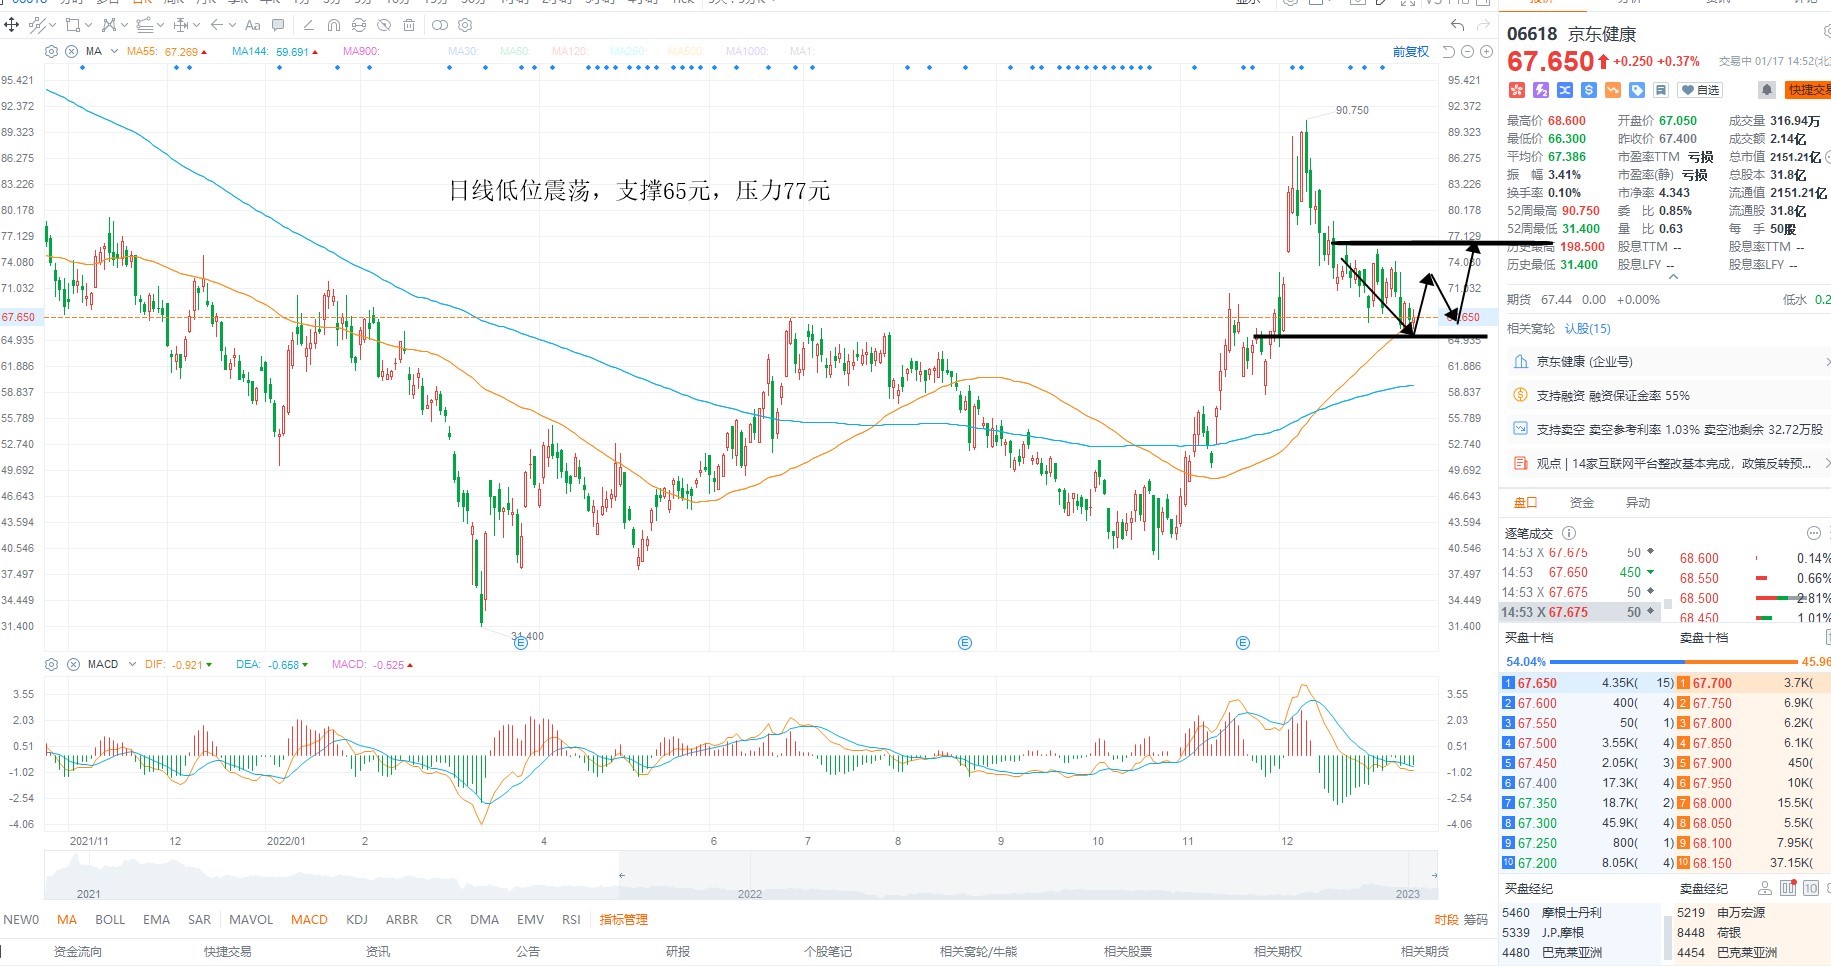Viewport: 1831px width, 966px height.
Task: Select the pattern wave drawing tool
Action: click(x=109, y=25)
